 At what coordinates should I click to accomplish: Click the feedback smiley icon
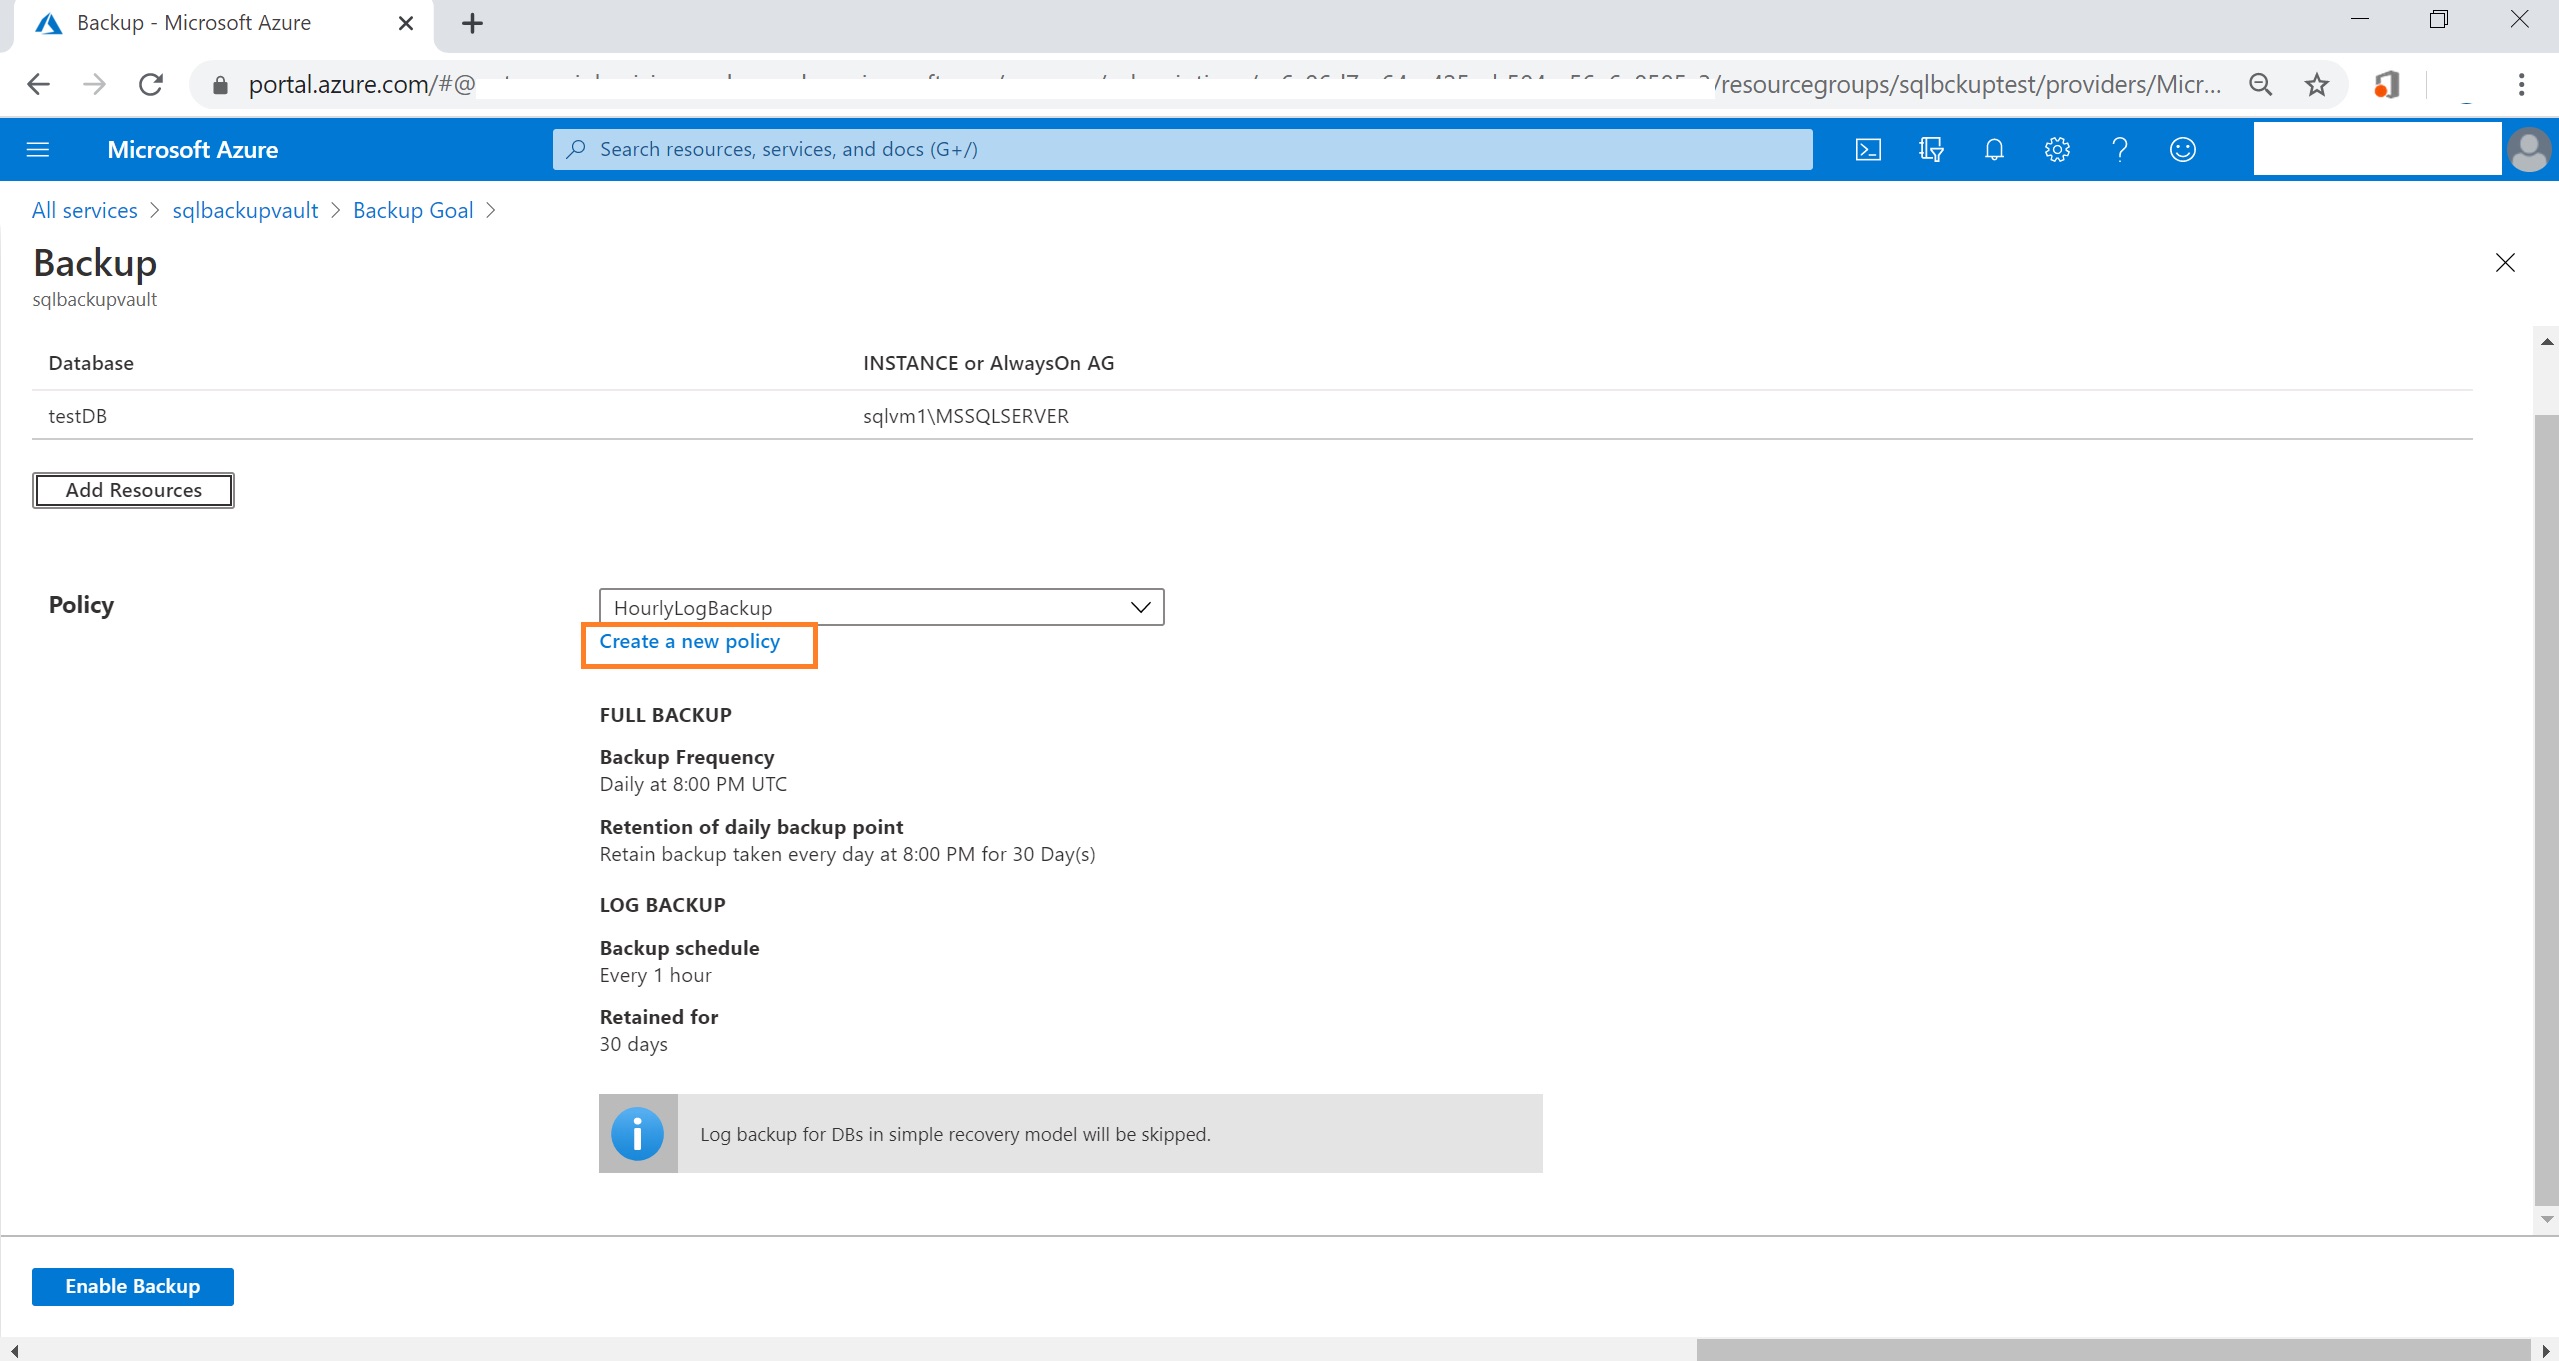[x=2182, y=150]
